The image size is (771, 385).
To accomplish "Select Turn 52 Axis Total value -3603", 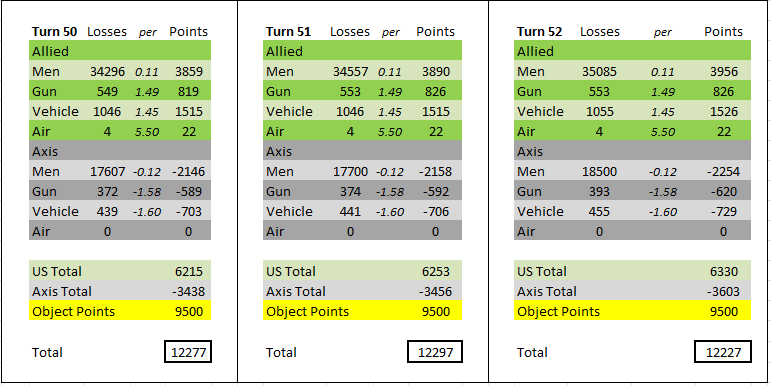I will [722, 292].
